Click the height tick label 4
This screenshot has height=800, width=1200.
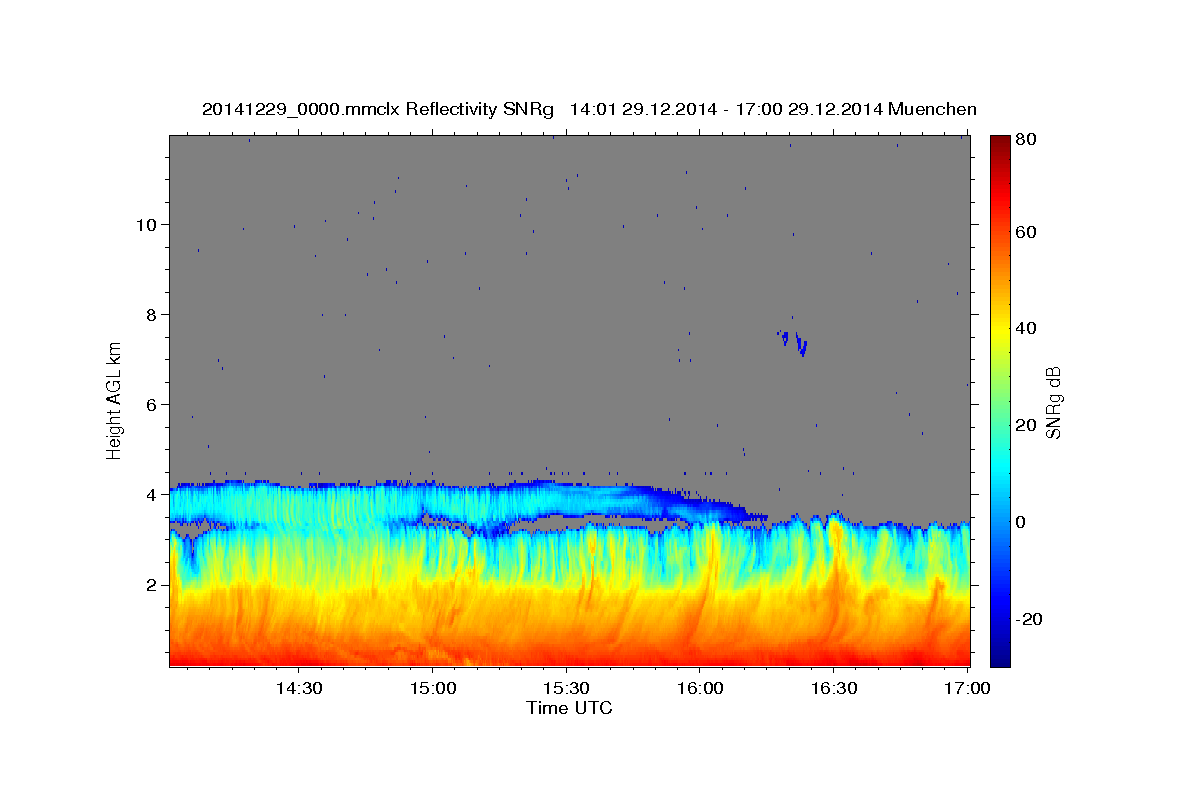tap(152, 494)
